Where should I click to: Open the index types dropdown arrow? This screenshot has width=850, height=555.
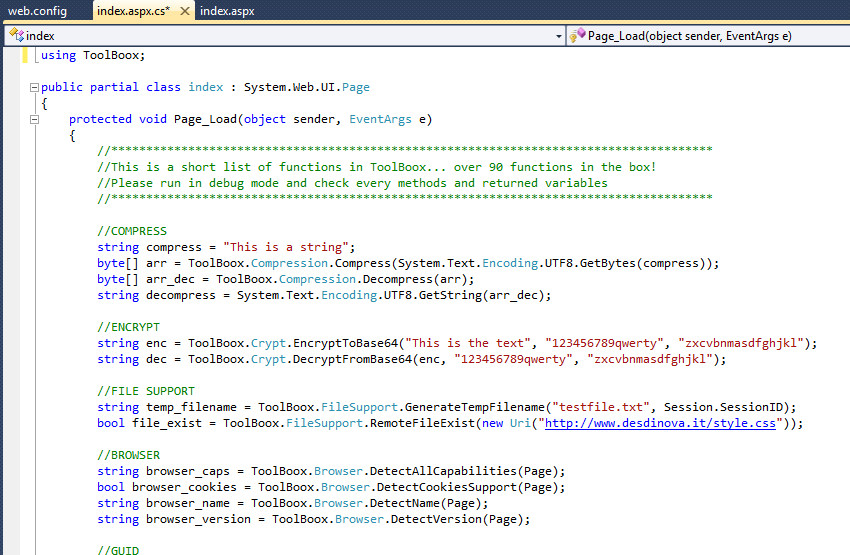(x=558, y=36)
